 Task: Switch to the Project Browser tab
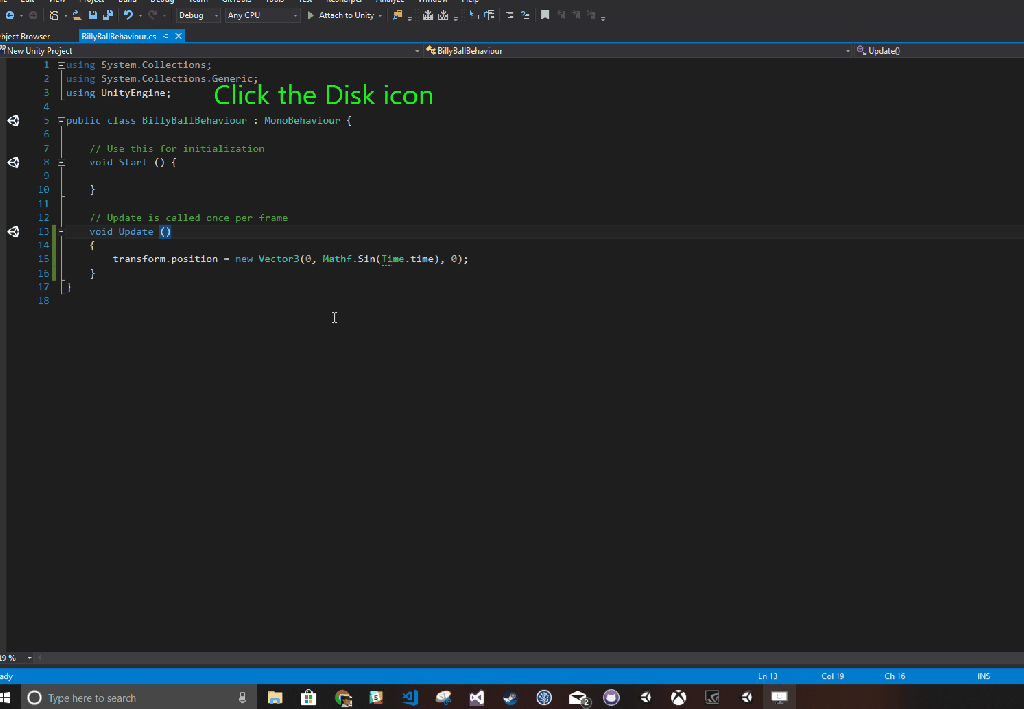(x=26, y=36)
